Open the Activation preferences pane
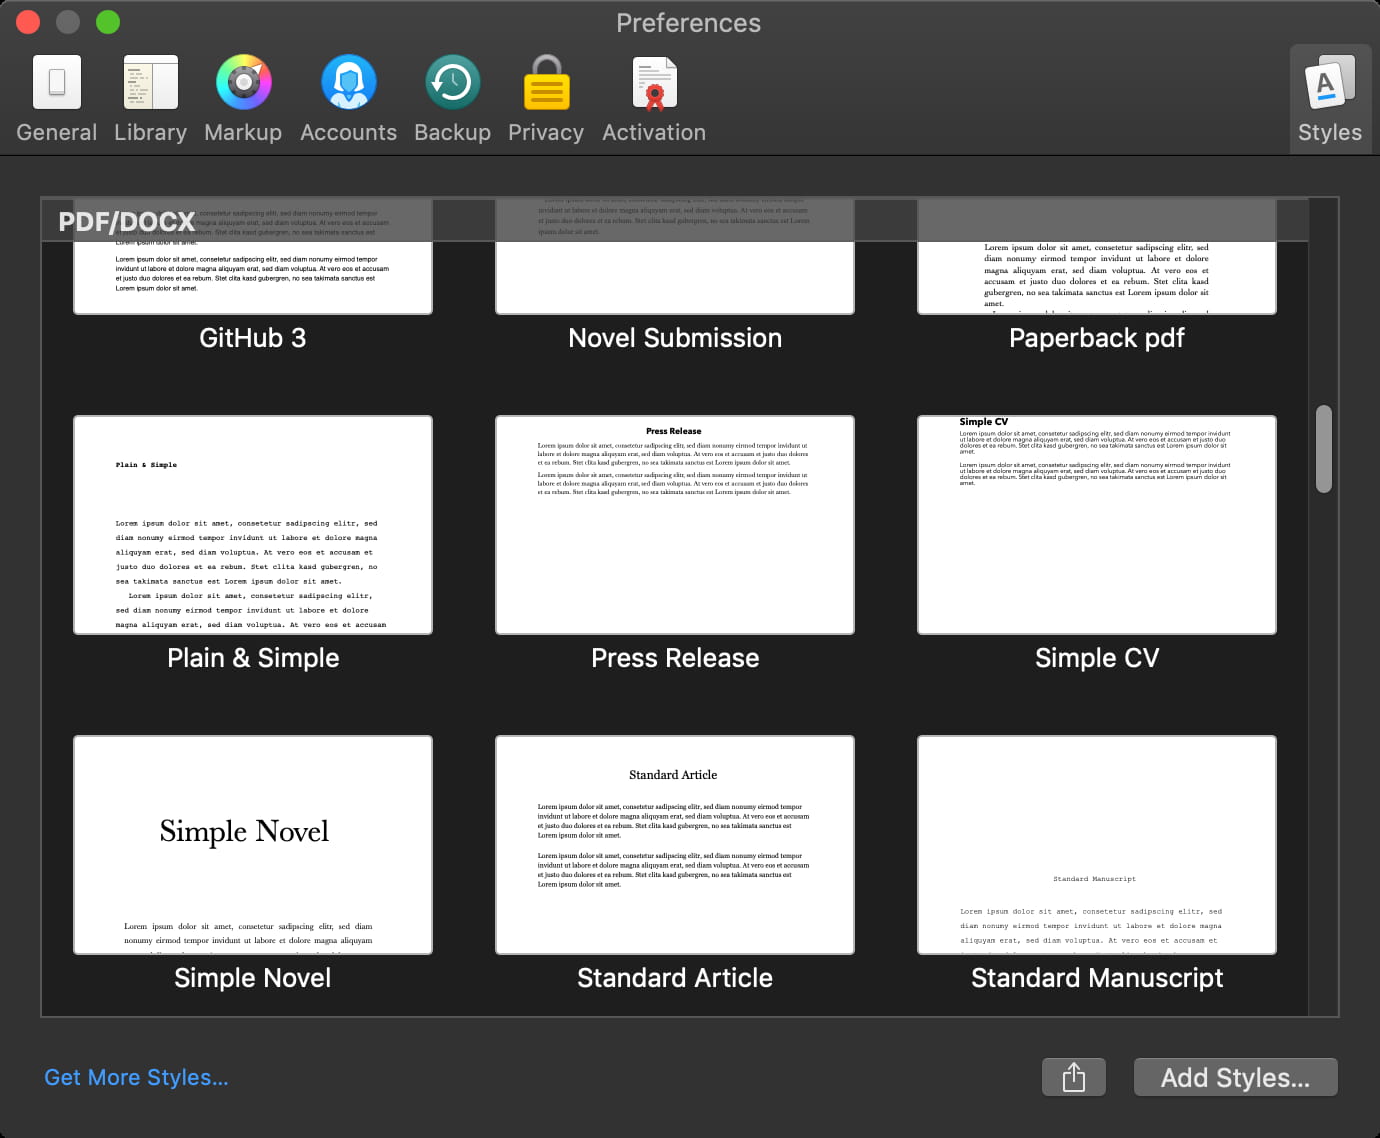The height and width of the screenshot is (1138, 1380). coord(654,100)
